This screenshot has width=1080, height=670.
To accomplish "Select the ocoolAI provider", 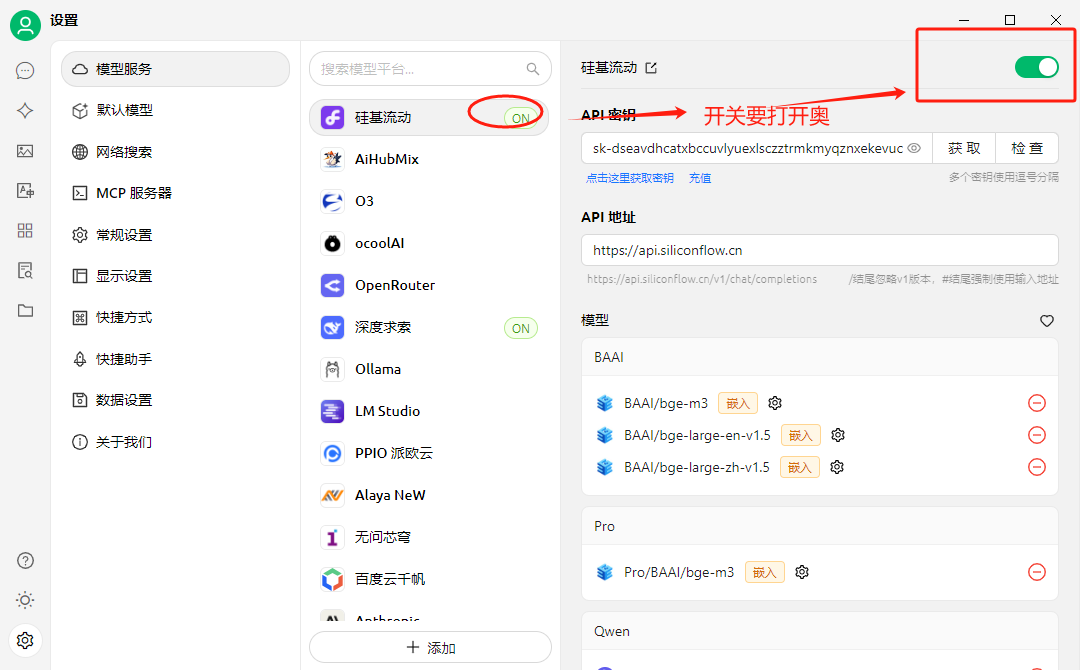I will (429, 243).
